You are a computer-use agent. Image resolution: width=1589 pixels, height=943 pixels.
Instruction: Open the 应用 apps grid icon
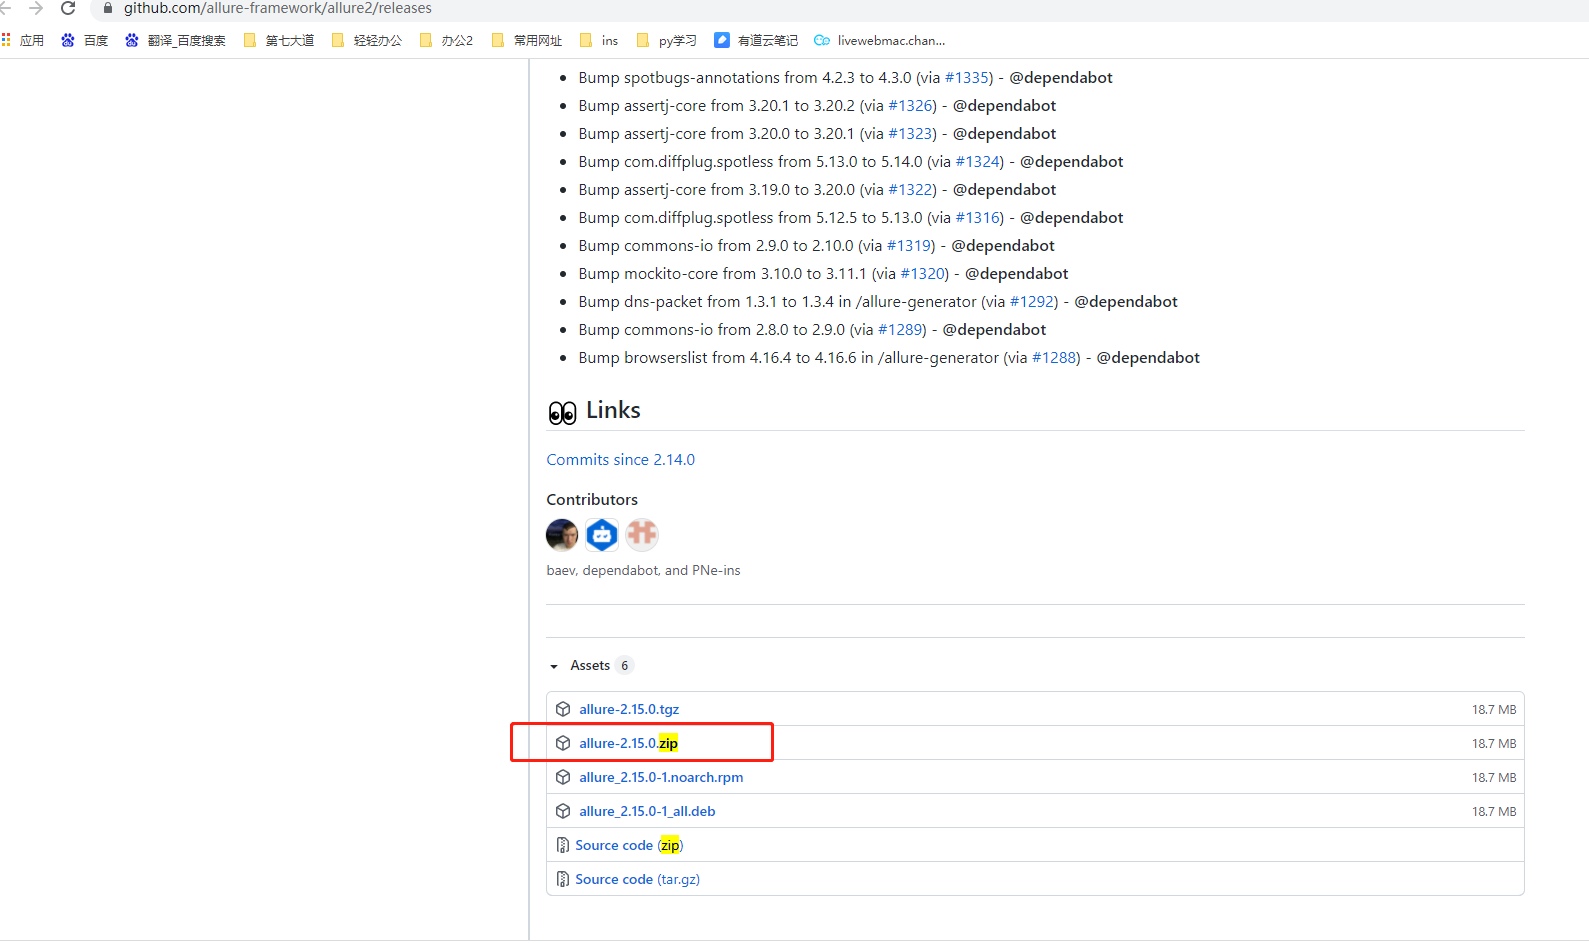click(x=6, y=40)
